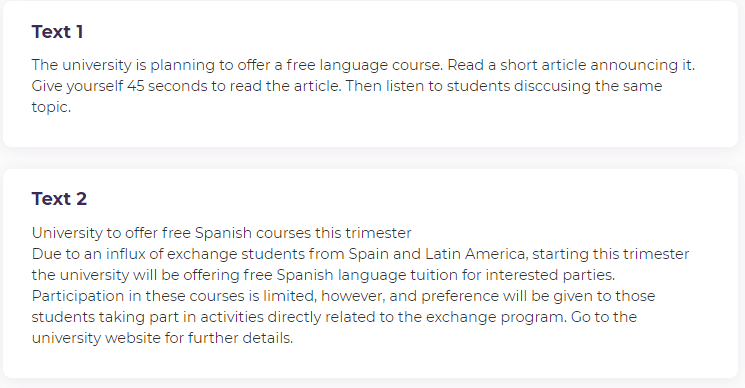The height and width of the screenshot is (388, 745).
Task: Click the word "topic." ending Text 1
Action: (x=51, y=107)
